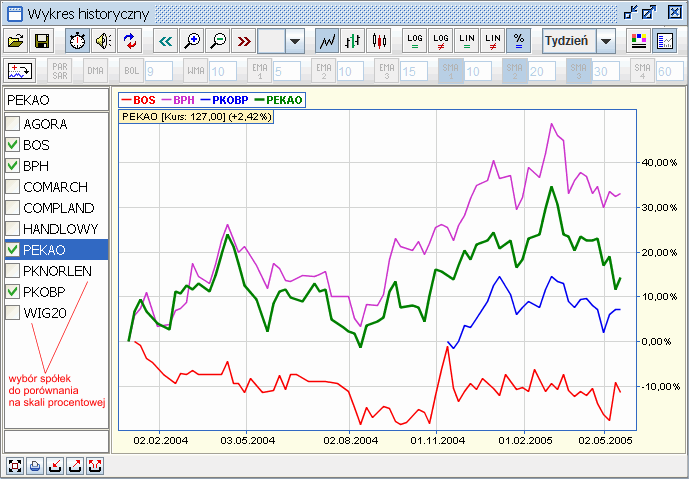
Task: Toggle the EMA 3 indicator button
Action: 387,71
